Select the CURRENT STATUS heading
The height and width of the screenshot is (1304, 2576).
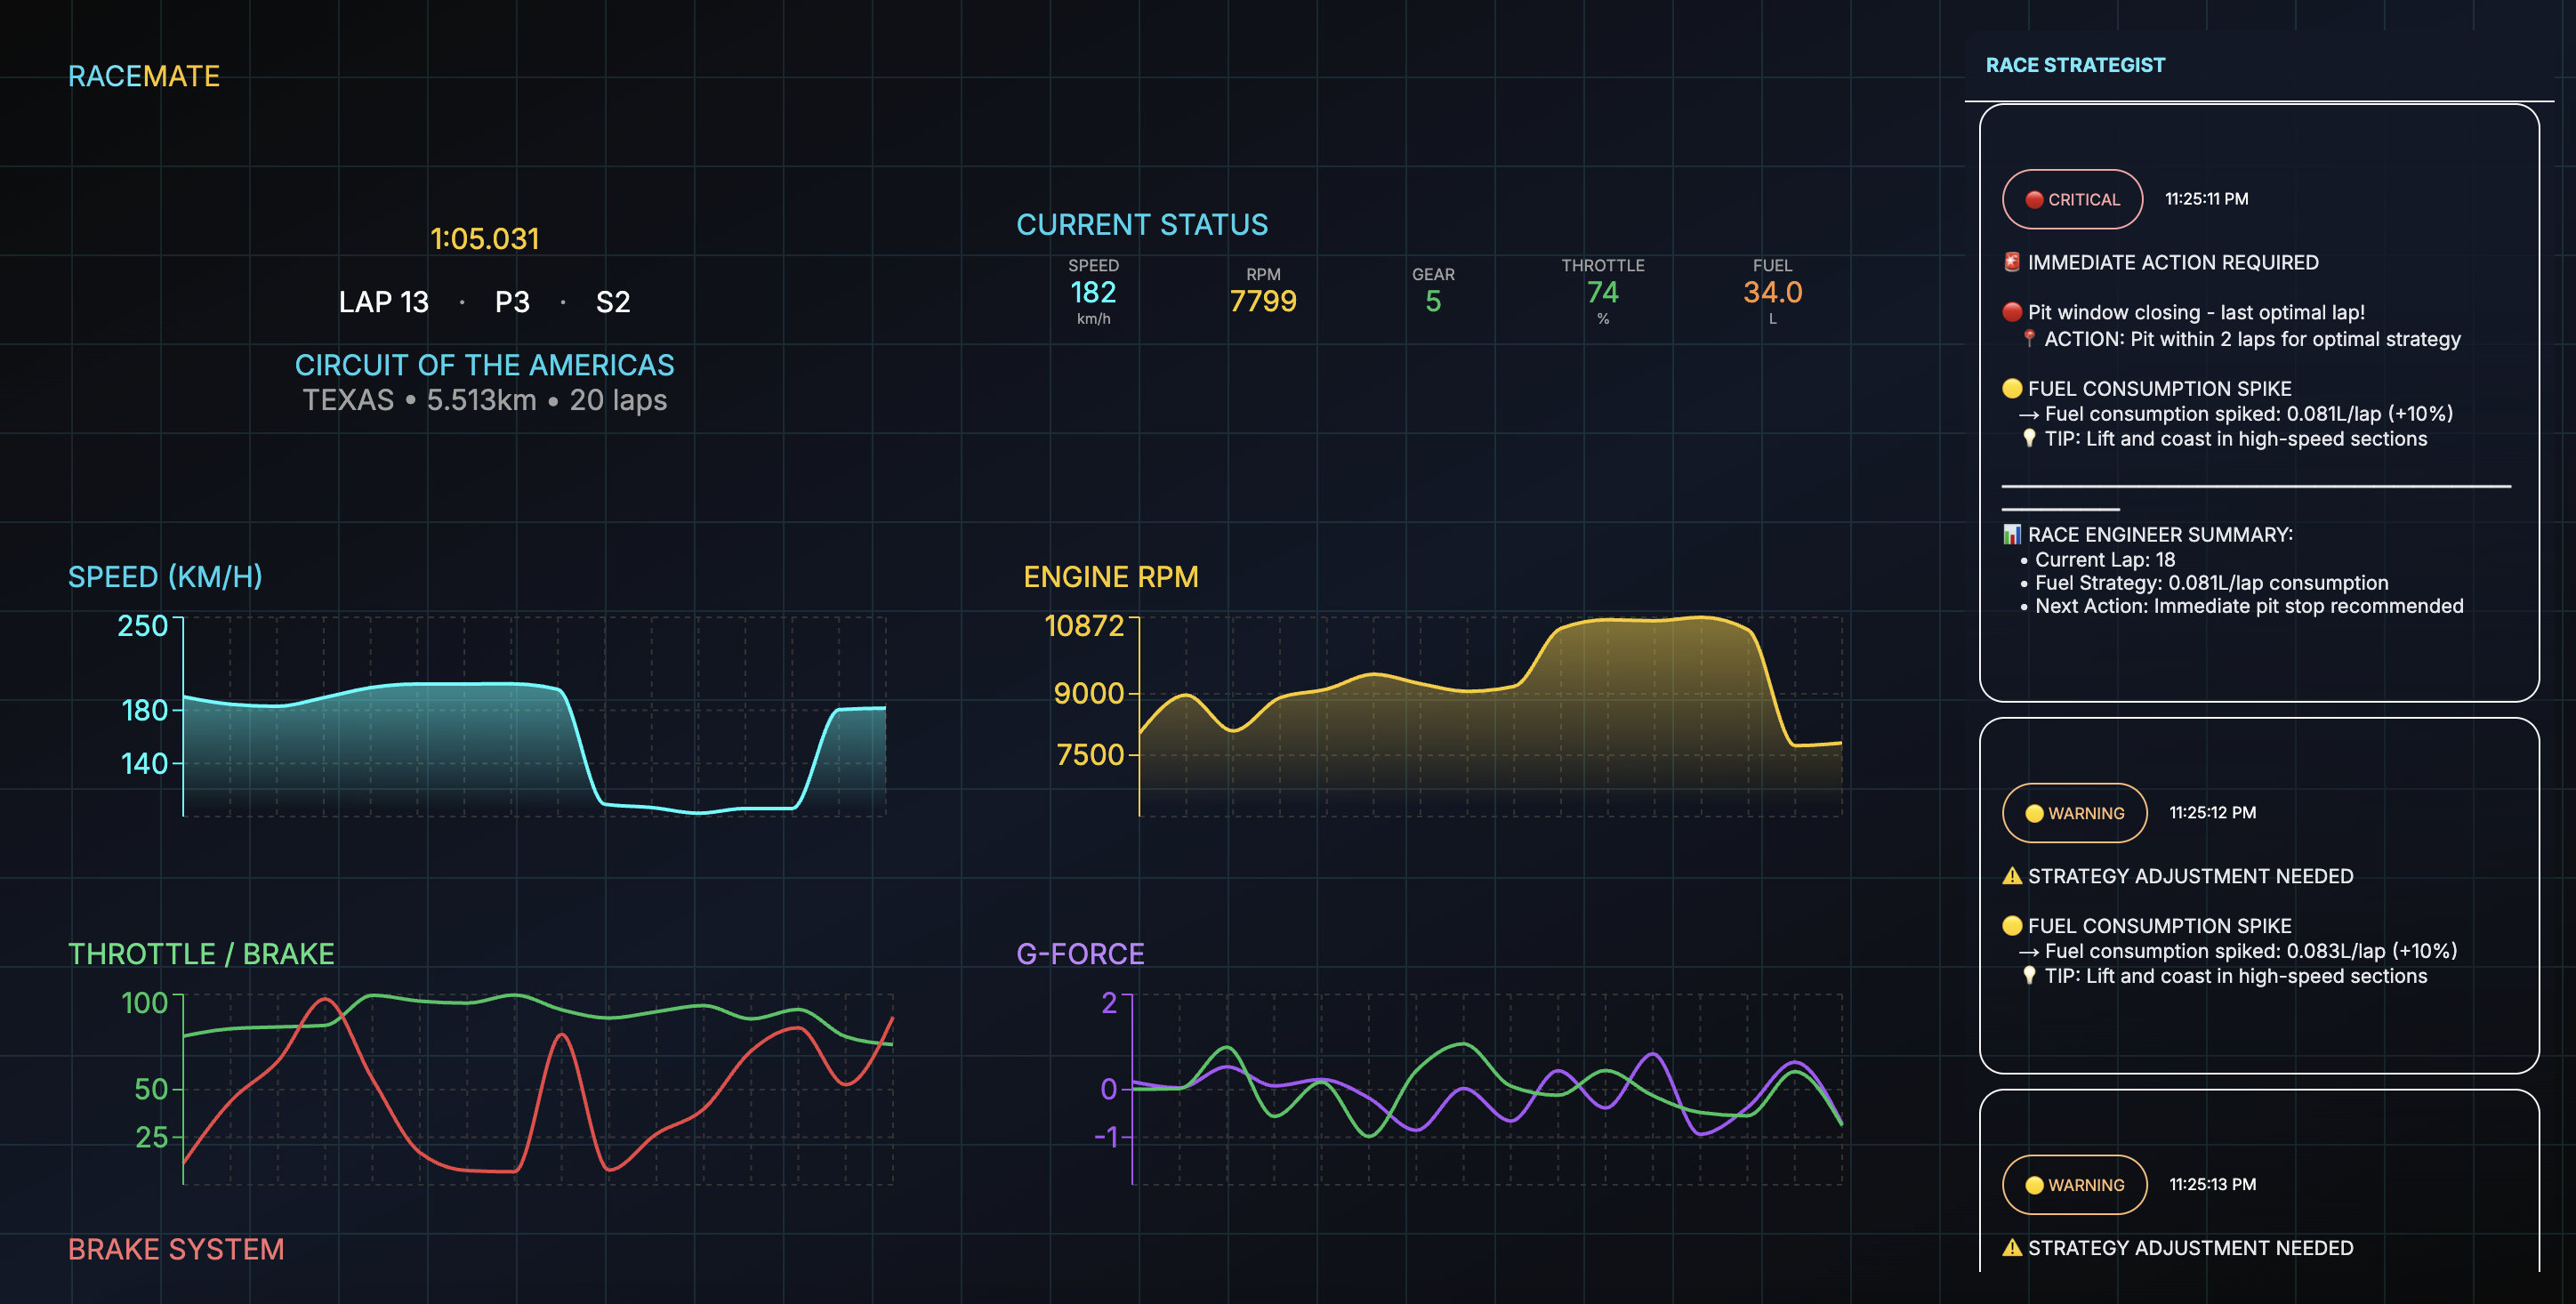1141,225
